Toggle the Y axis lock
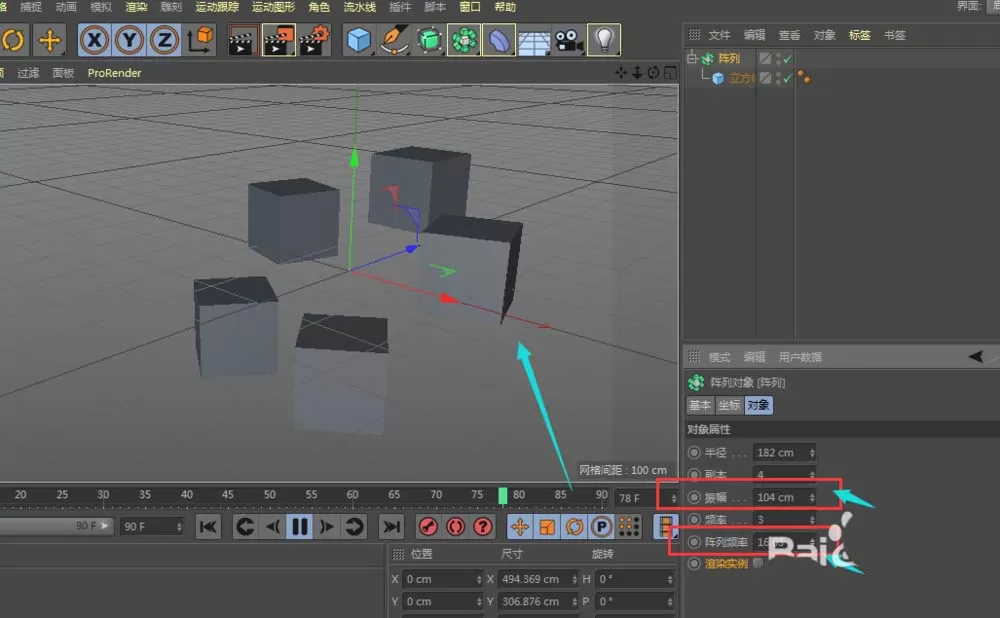The image size is (1000, 618). (x=129, y=40)
